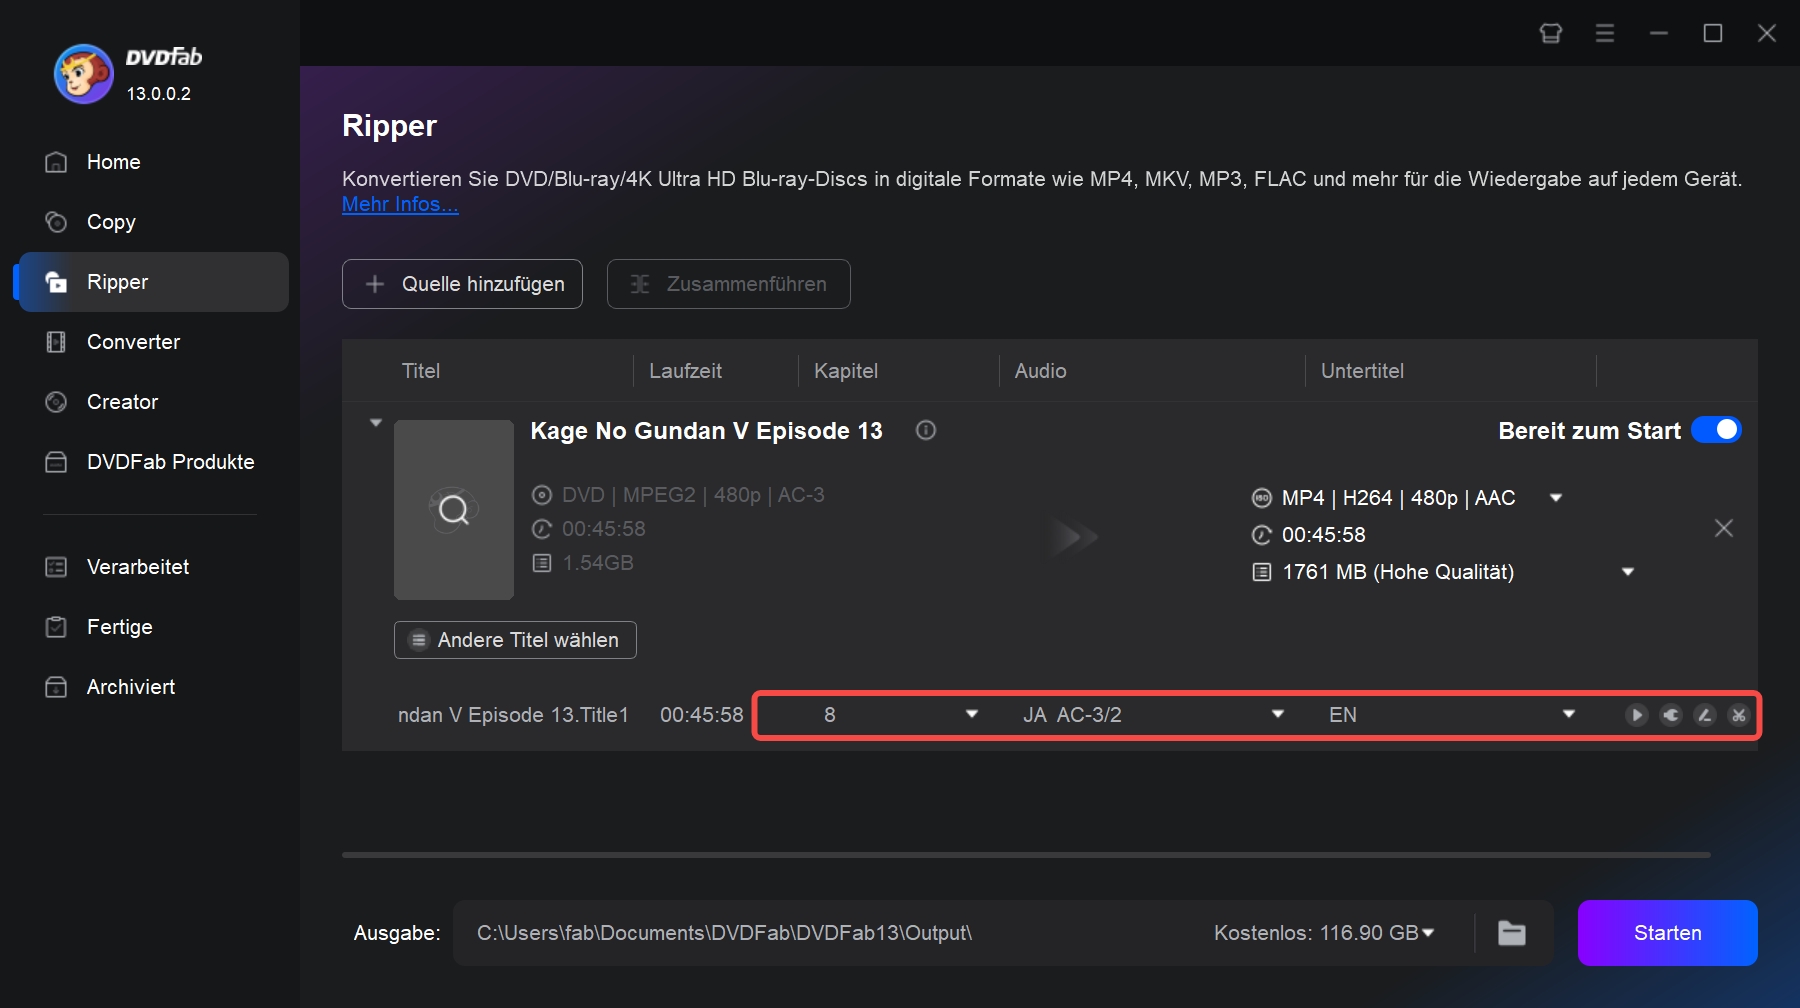
Task: Click source size 1.54GB
Action: [x=598, y=563]
